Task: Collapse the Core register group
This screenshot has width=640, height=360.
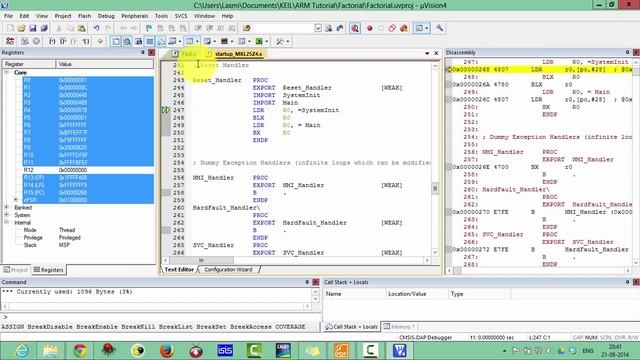Action: pyautogui.click(x=7, y=72)
